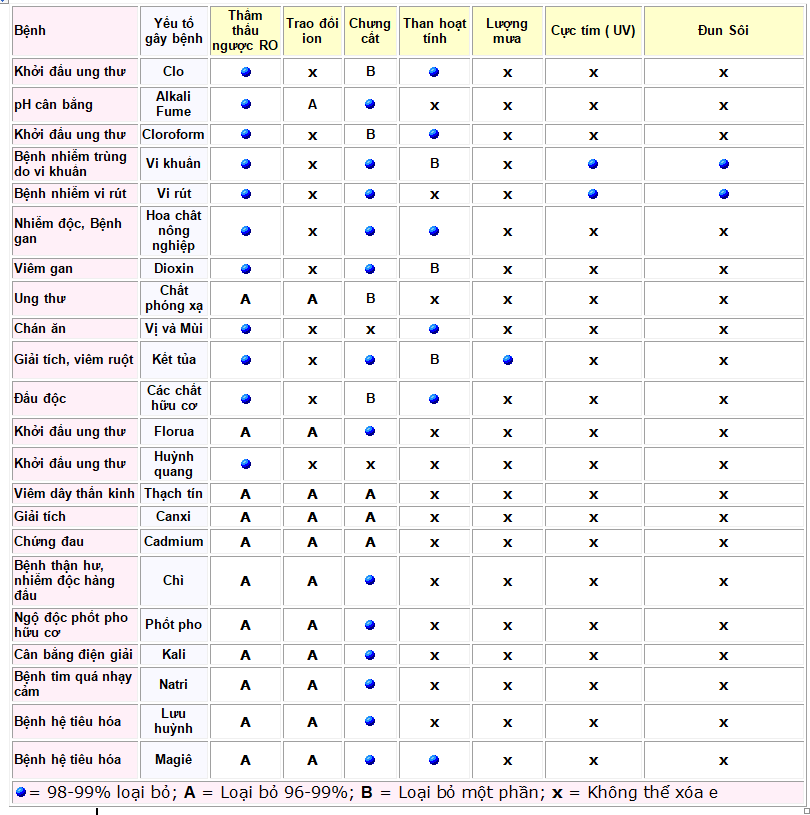Click the blue dot under Thẩm thấu ngược RO for Huỳnh quang
Viewport: 810px width, 815px height.
coord(246,464)
